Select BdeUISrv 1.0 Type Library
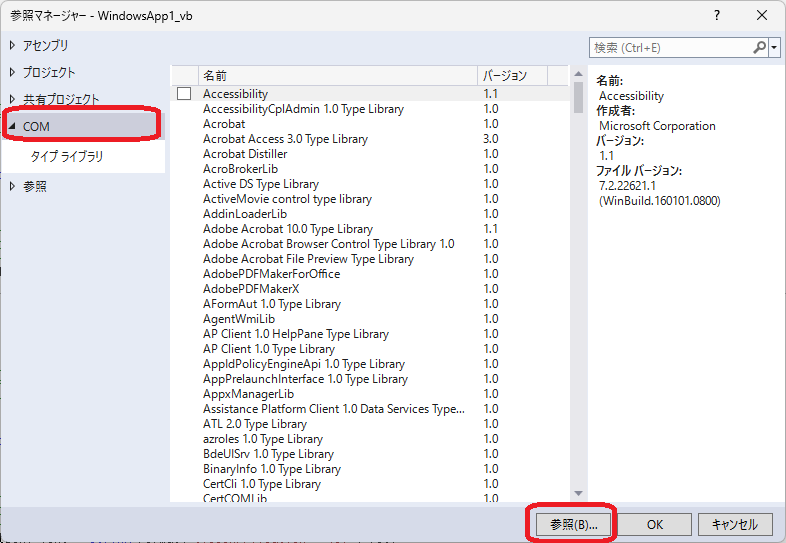The image size is (786, 543). (x=268, y=454)
